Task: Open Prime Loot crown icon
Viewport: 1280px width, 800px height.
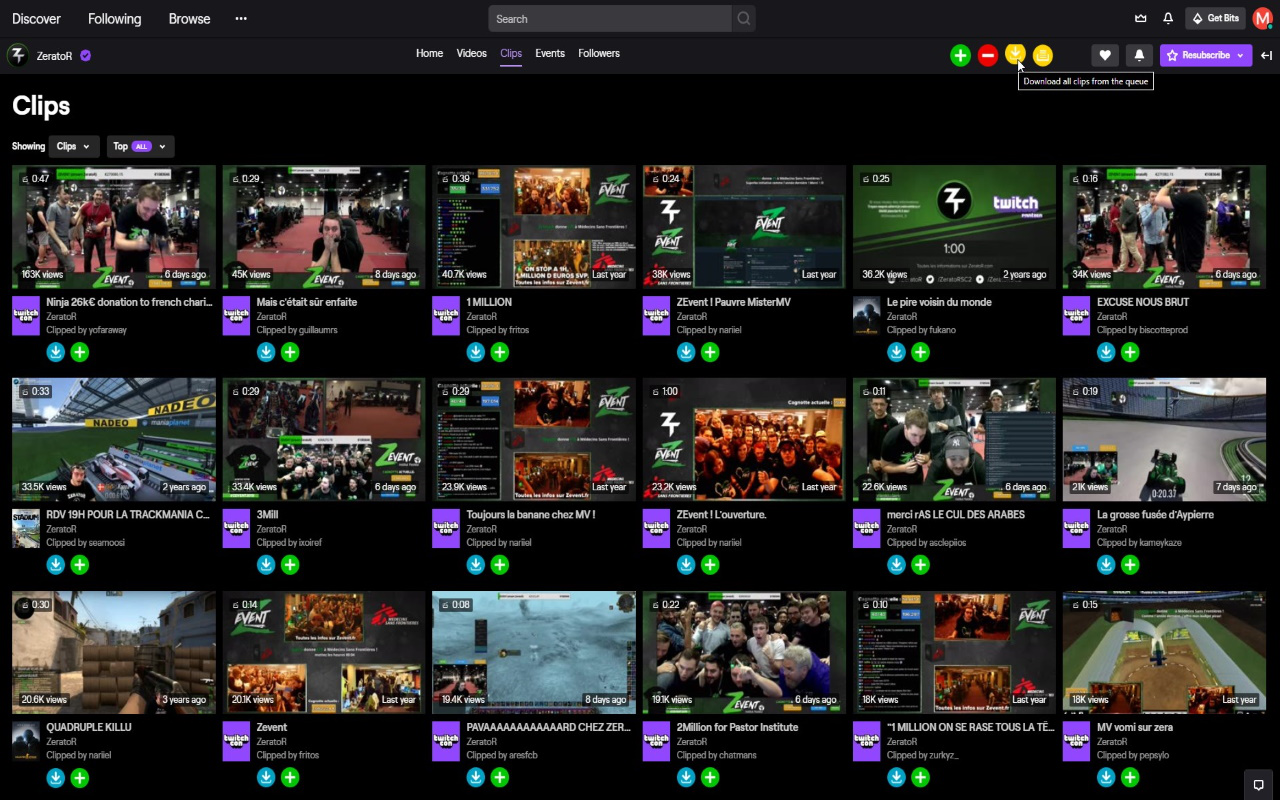Action: pyautogui.click(x=1140, y=18)
